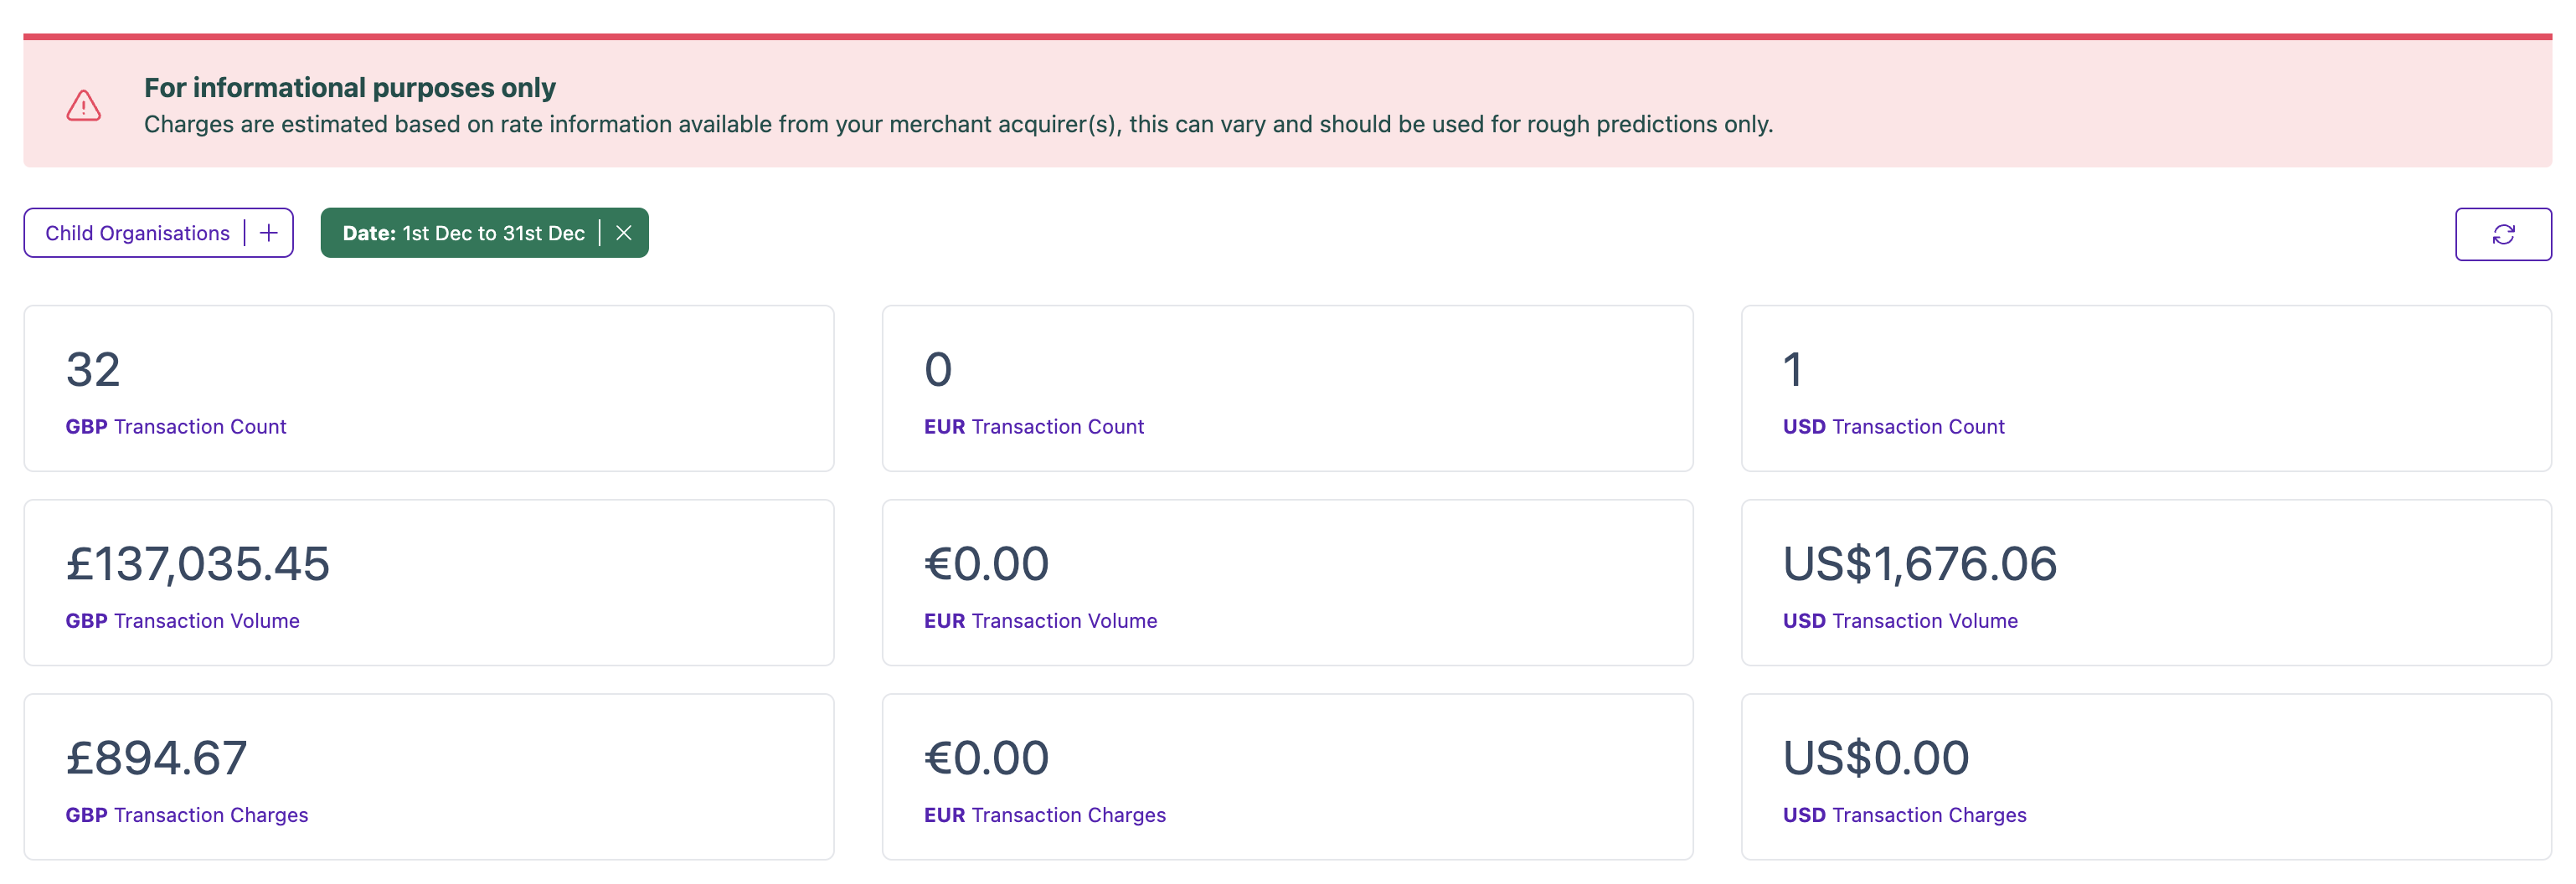Click the US$1,676.06 volume figure
Viewport: 2576px width, 884px height.
coord(1920,563)
